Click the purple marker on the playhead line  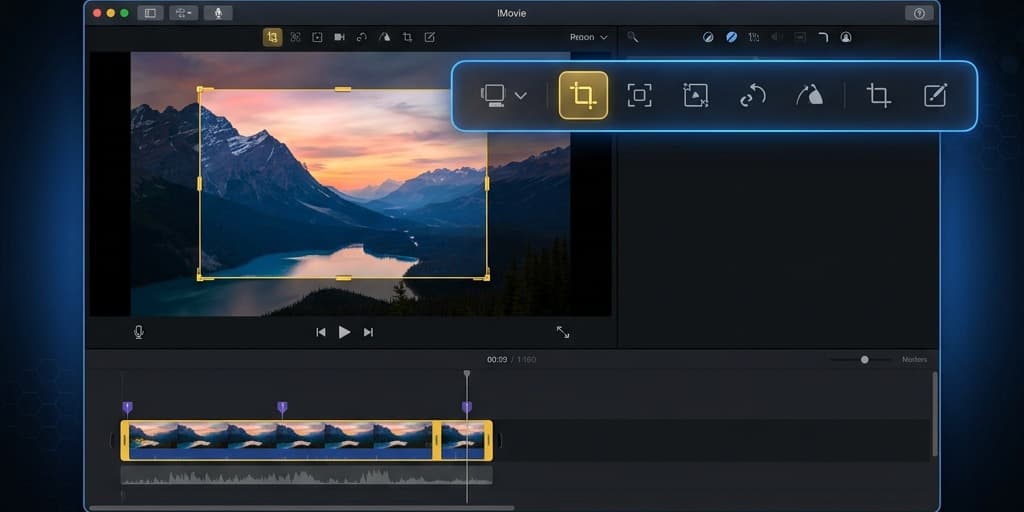467,408
